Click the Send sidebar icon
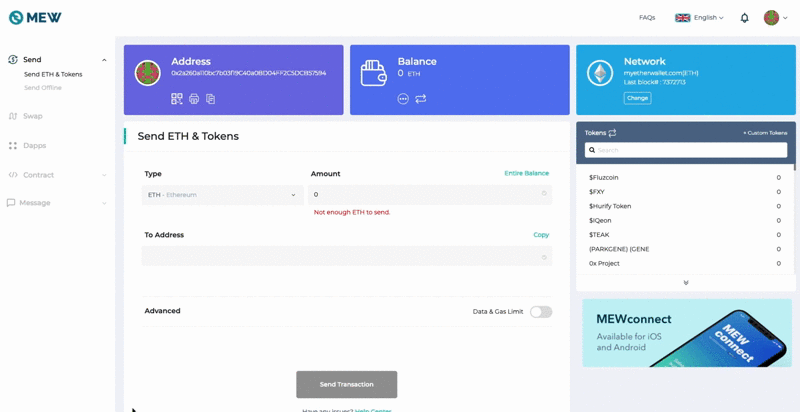 click(13, 60)
